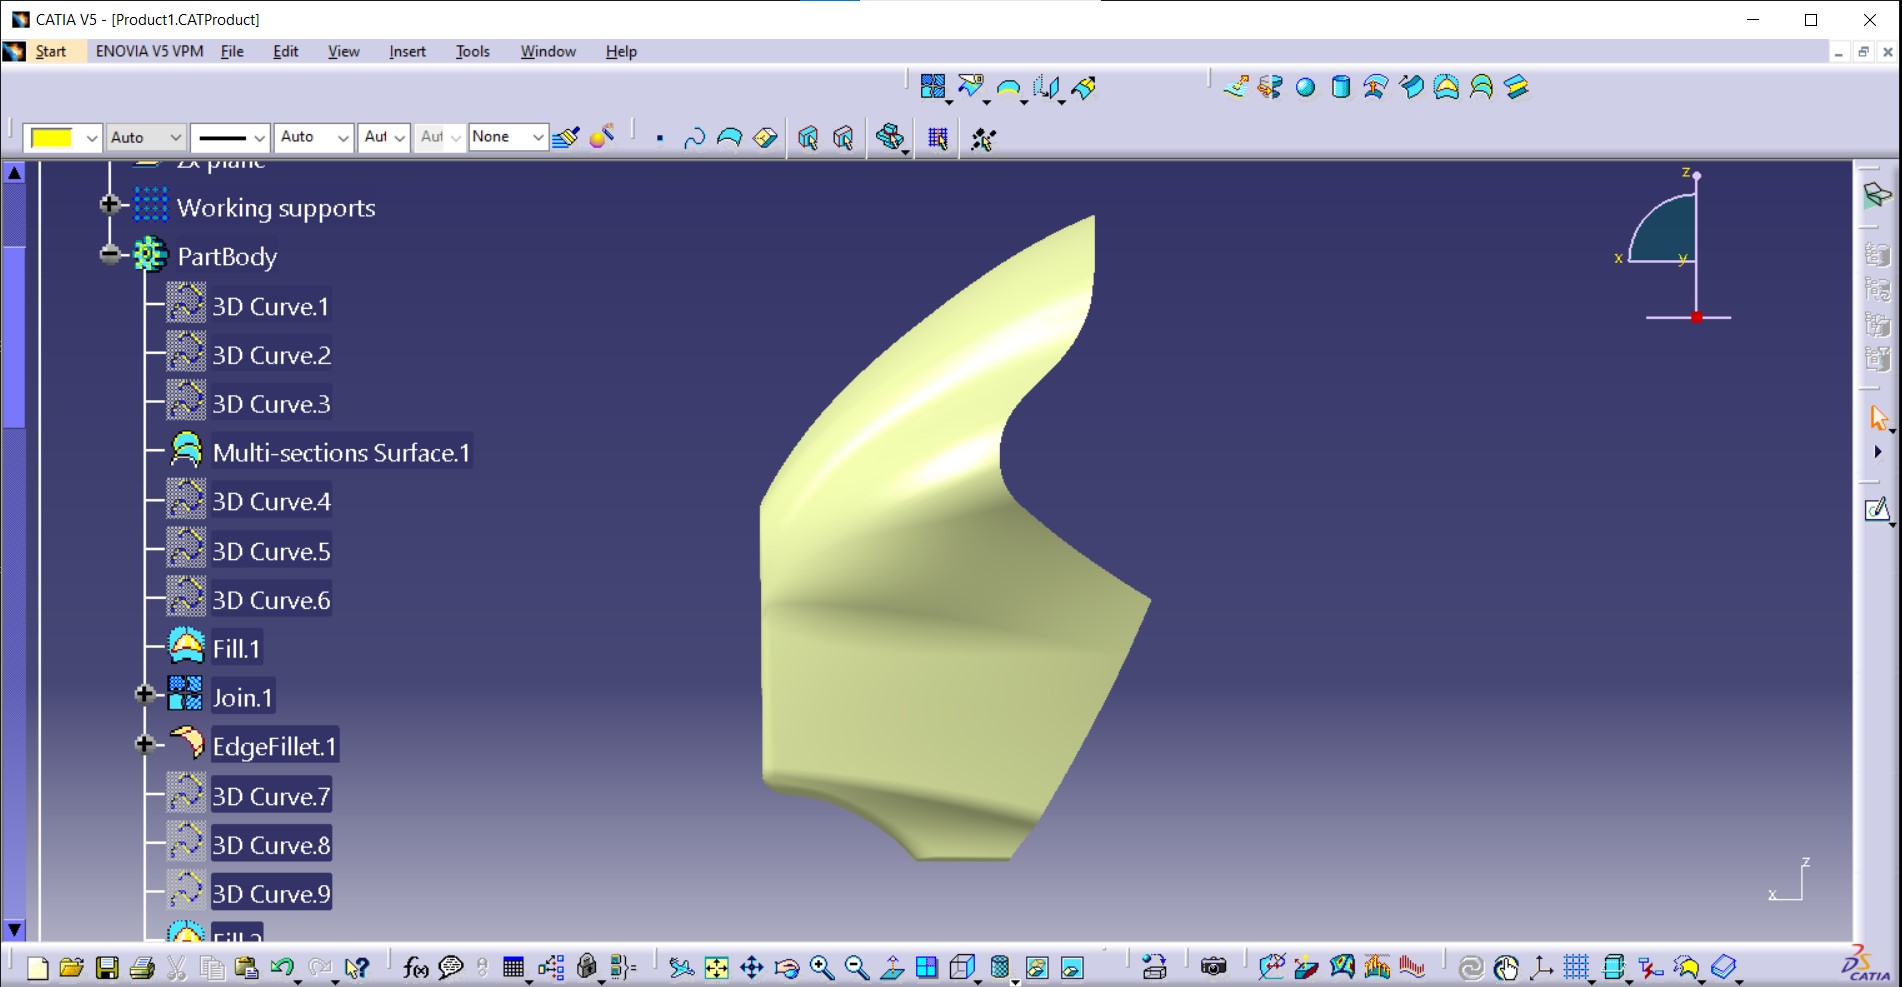Open the Insert menu
Screen dimensions: 1902x987
pyautogui.click(x=407, y=51)
